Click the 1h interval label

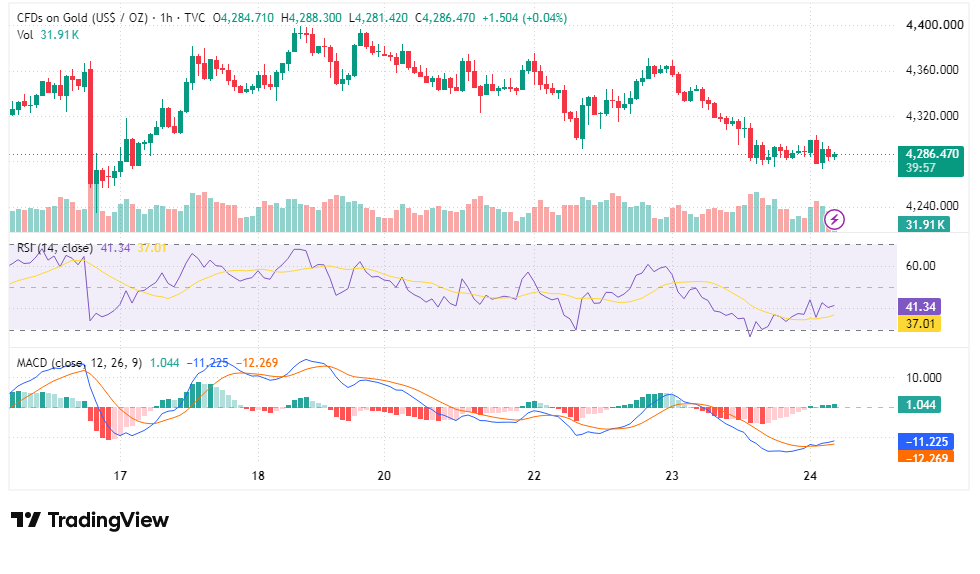pos(166,18)
